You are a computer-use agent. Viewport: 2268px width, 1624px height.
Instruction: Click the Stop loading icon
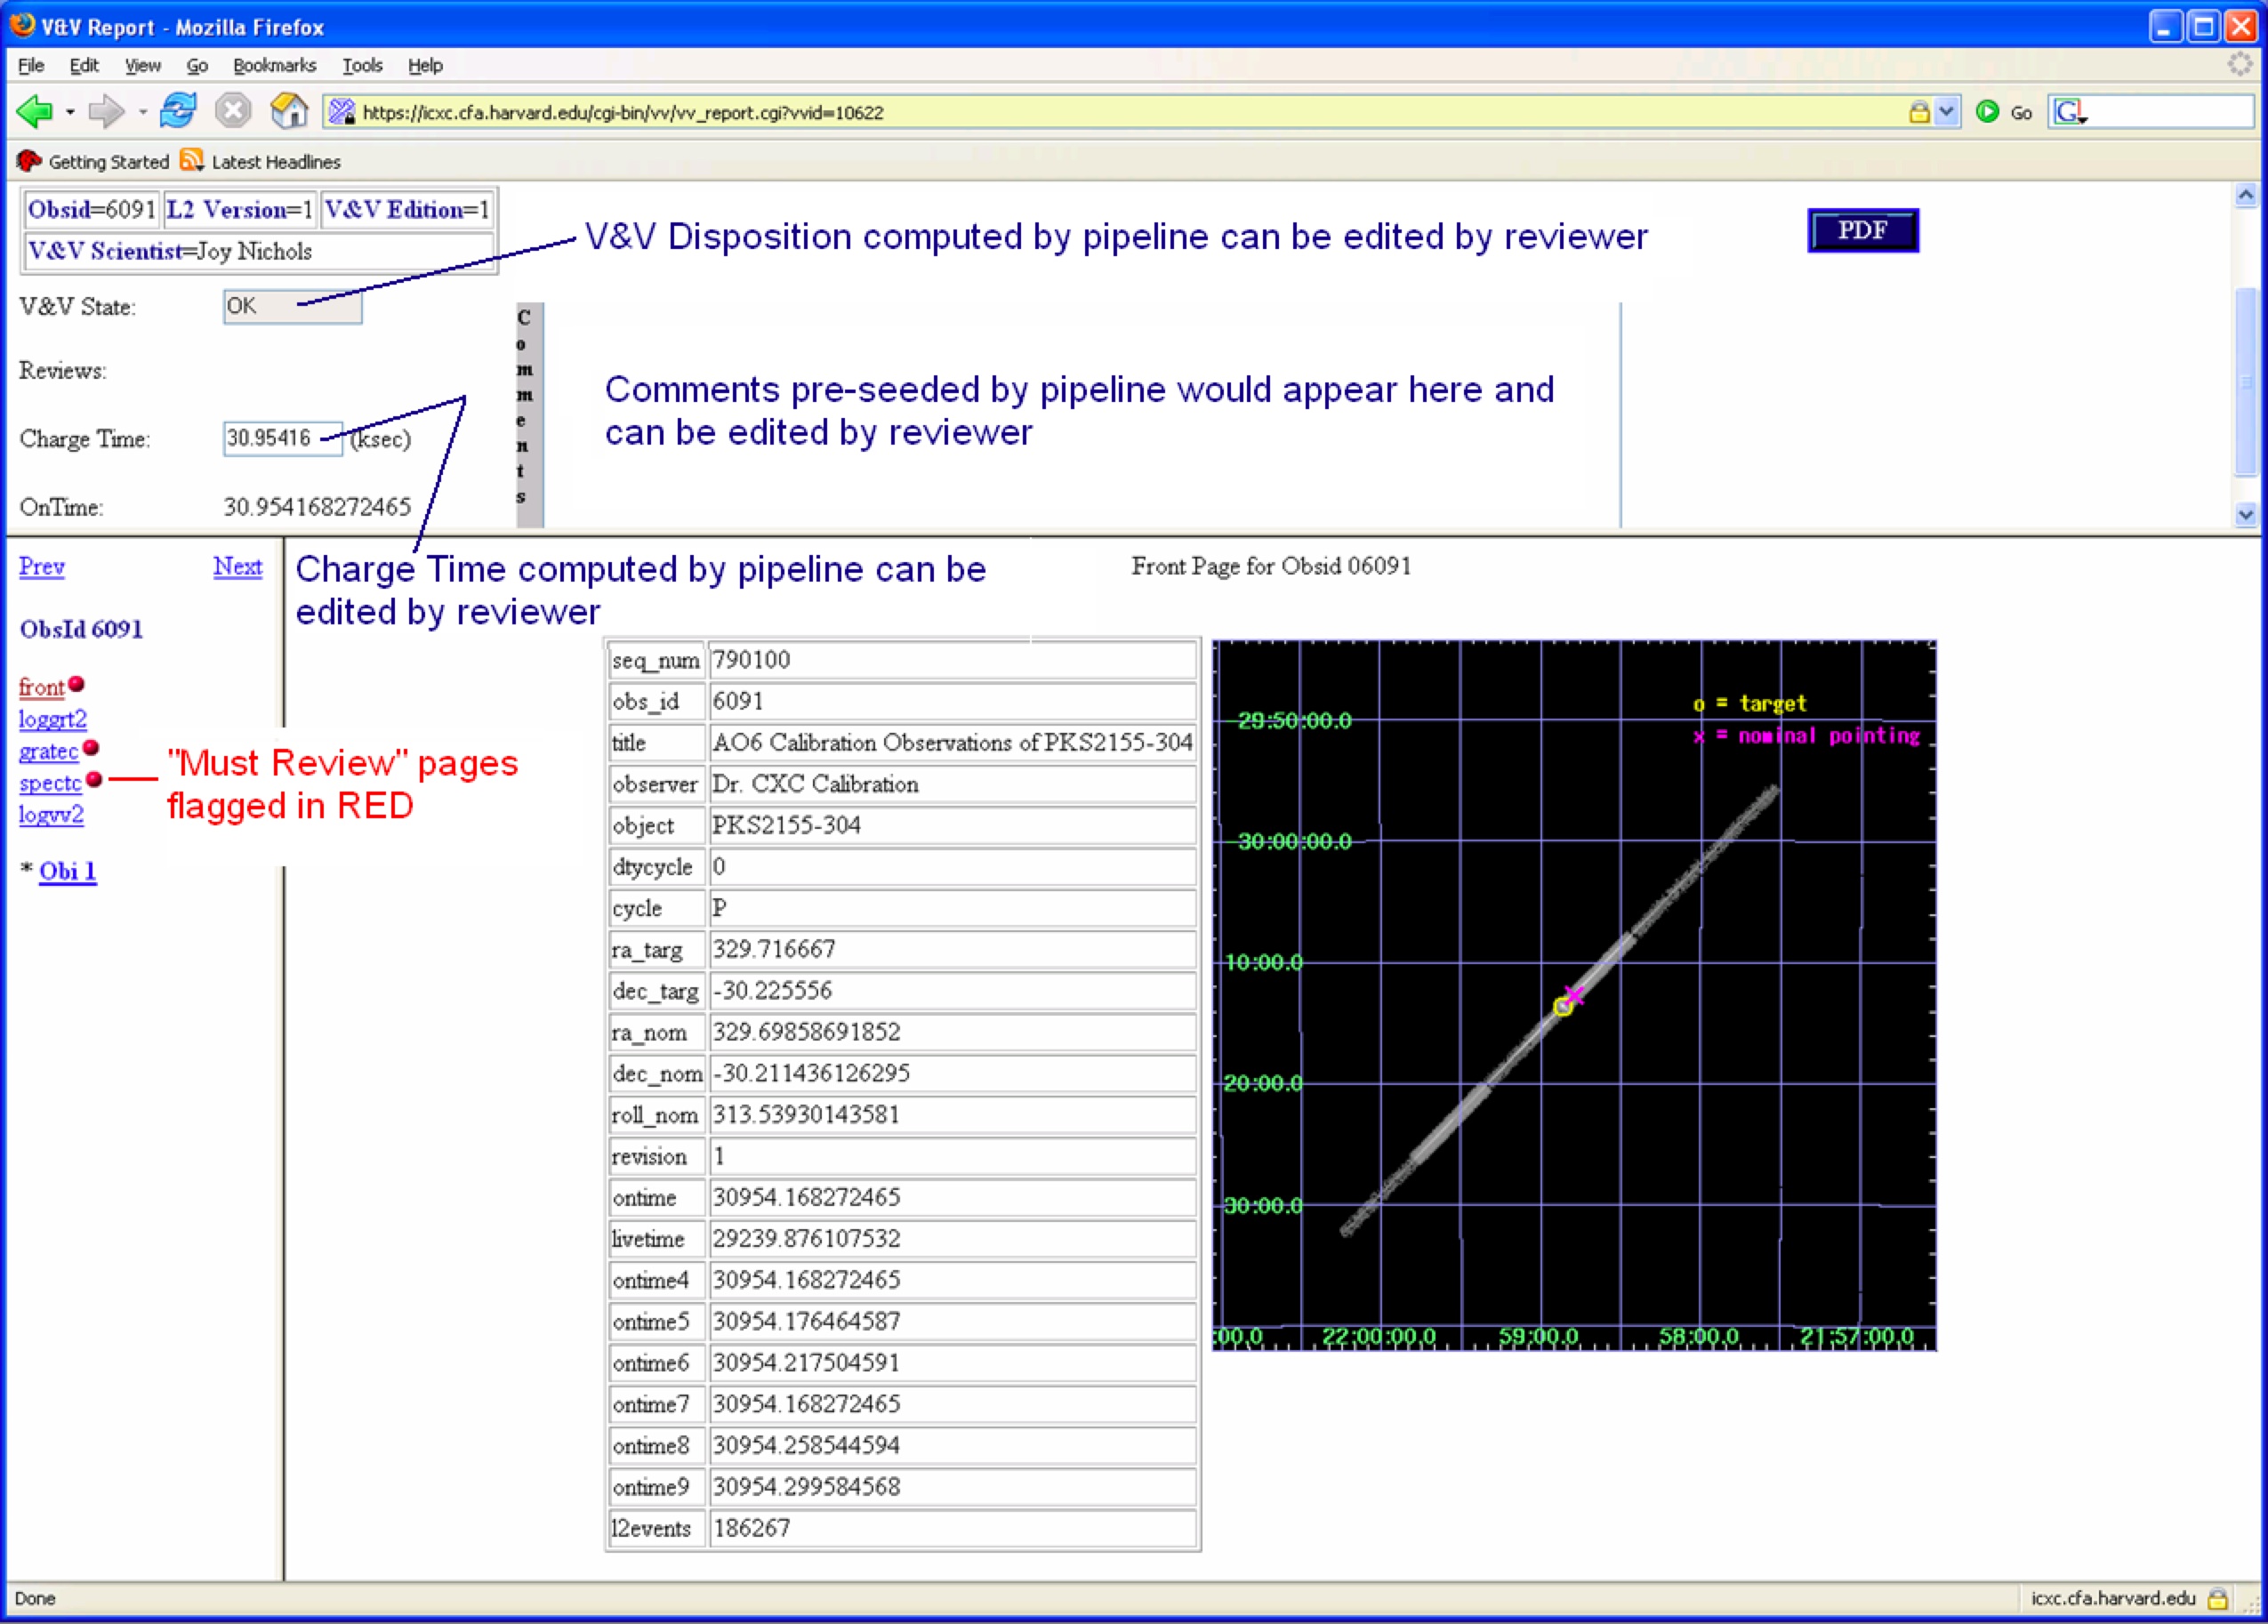233,111
